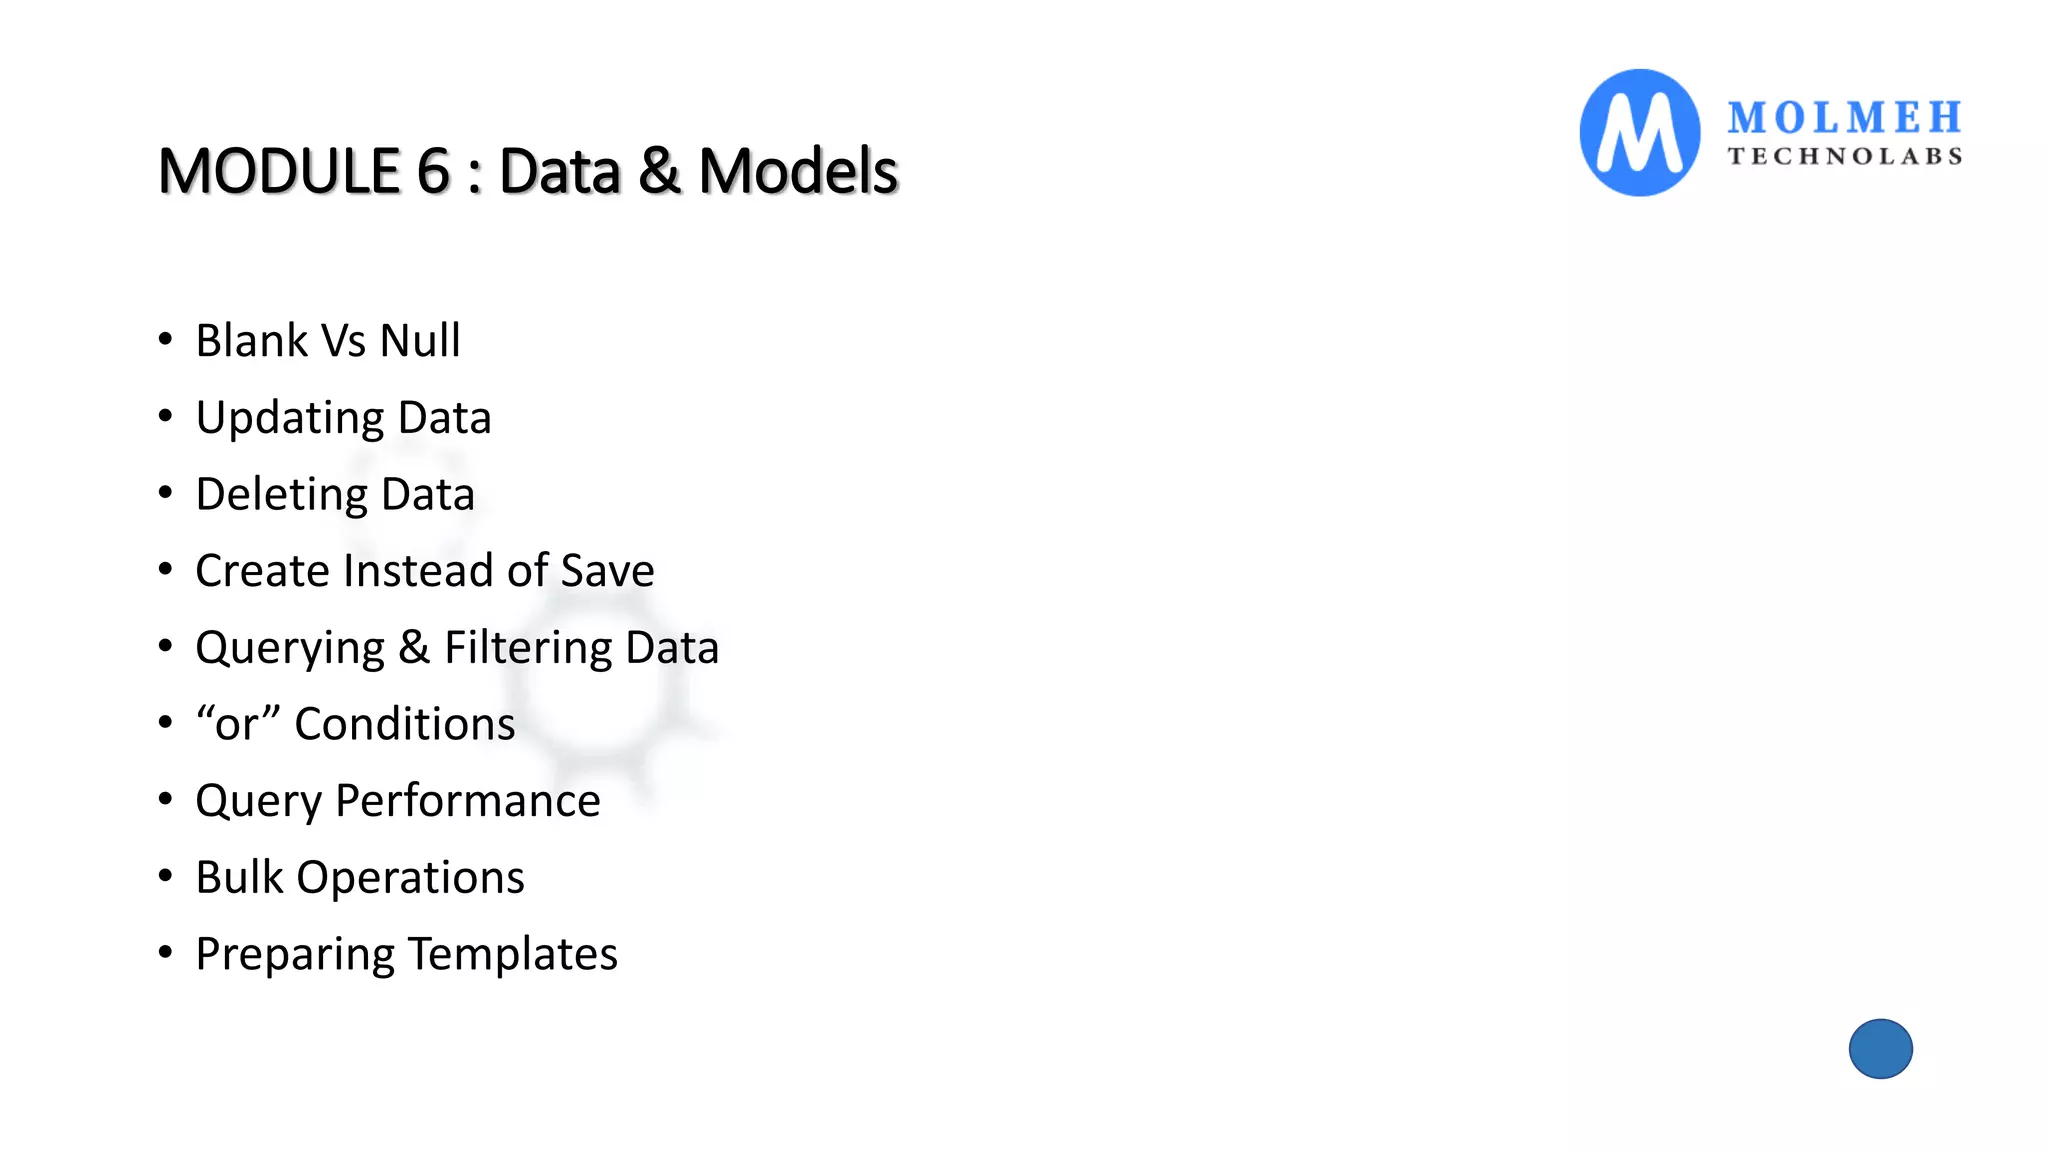The height and width of the screenshot is (1152, 2048).
Task: Click the TECHNOLABS subtitle under the logo
Action: (1844, 156)
